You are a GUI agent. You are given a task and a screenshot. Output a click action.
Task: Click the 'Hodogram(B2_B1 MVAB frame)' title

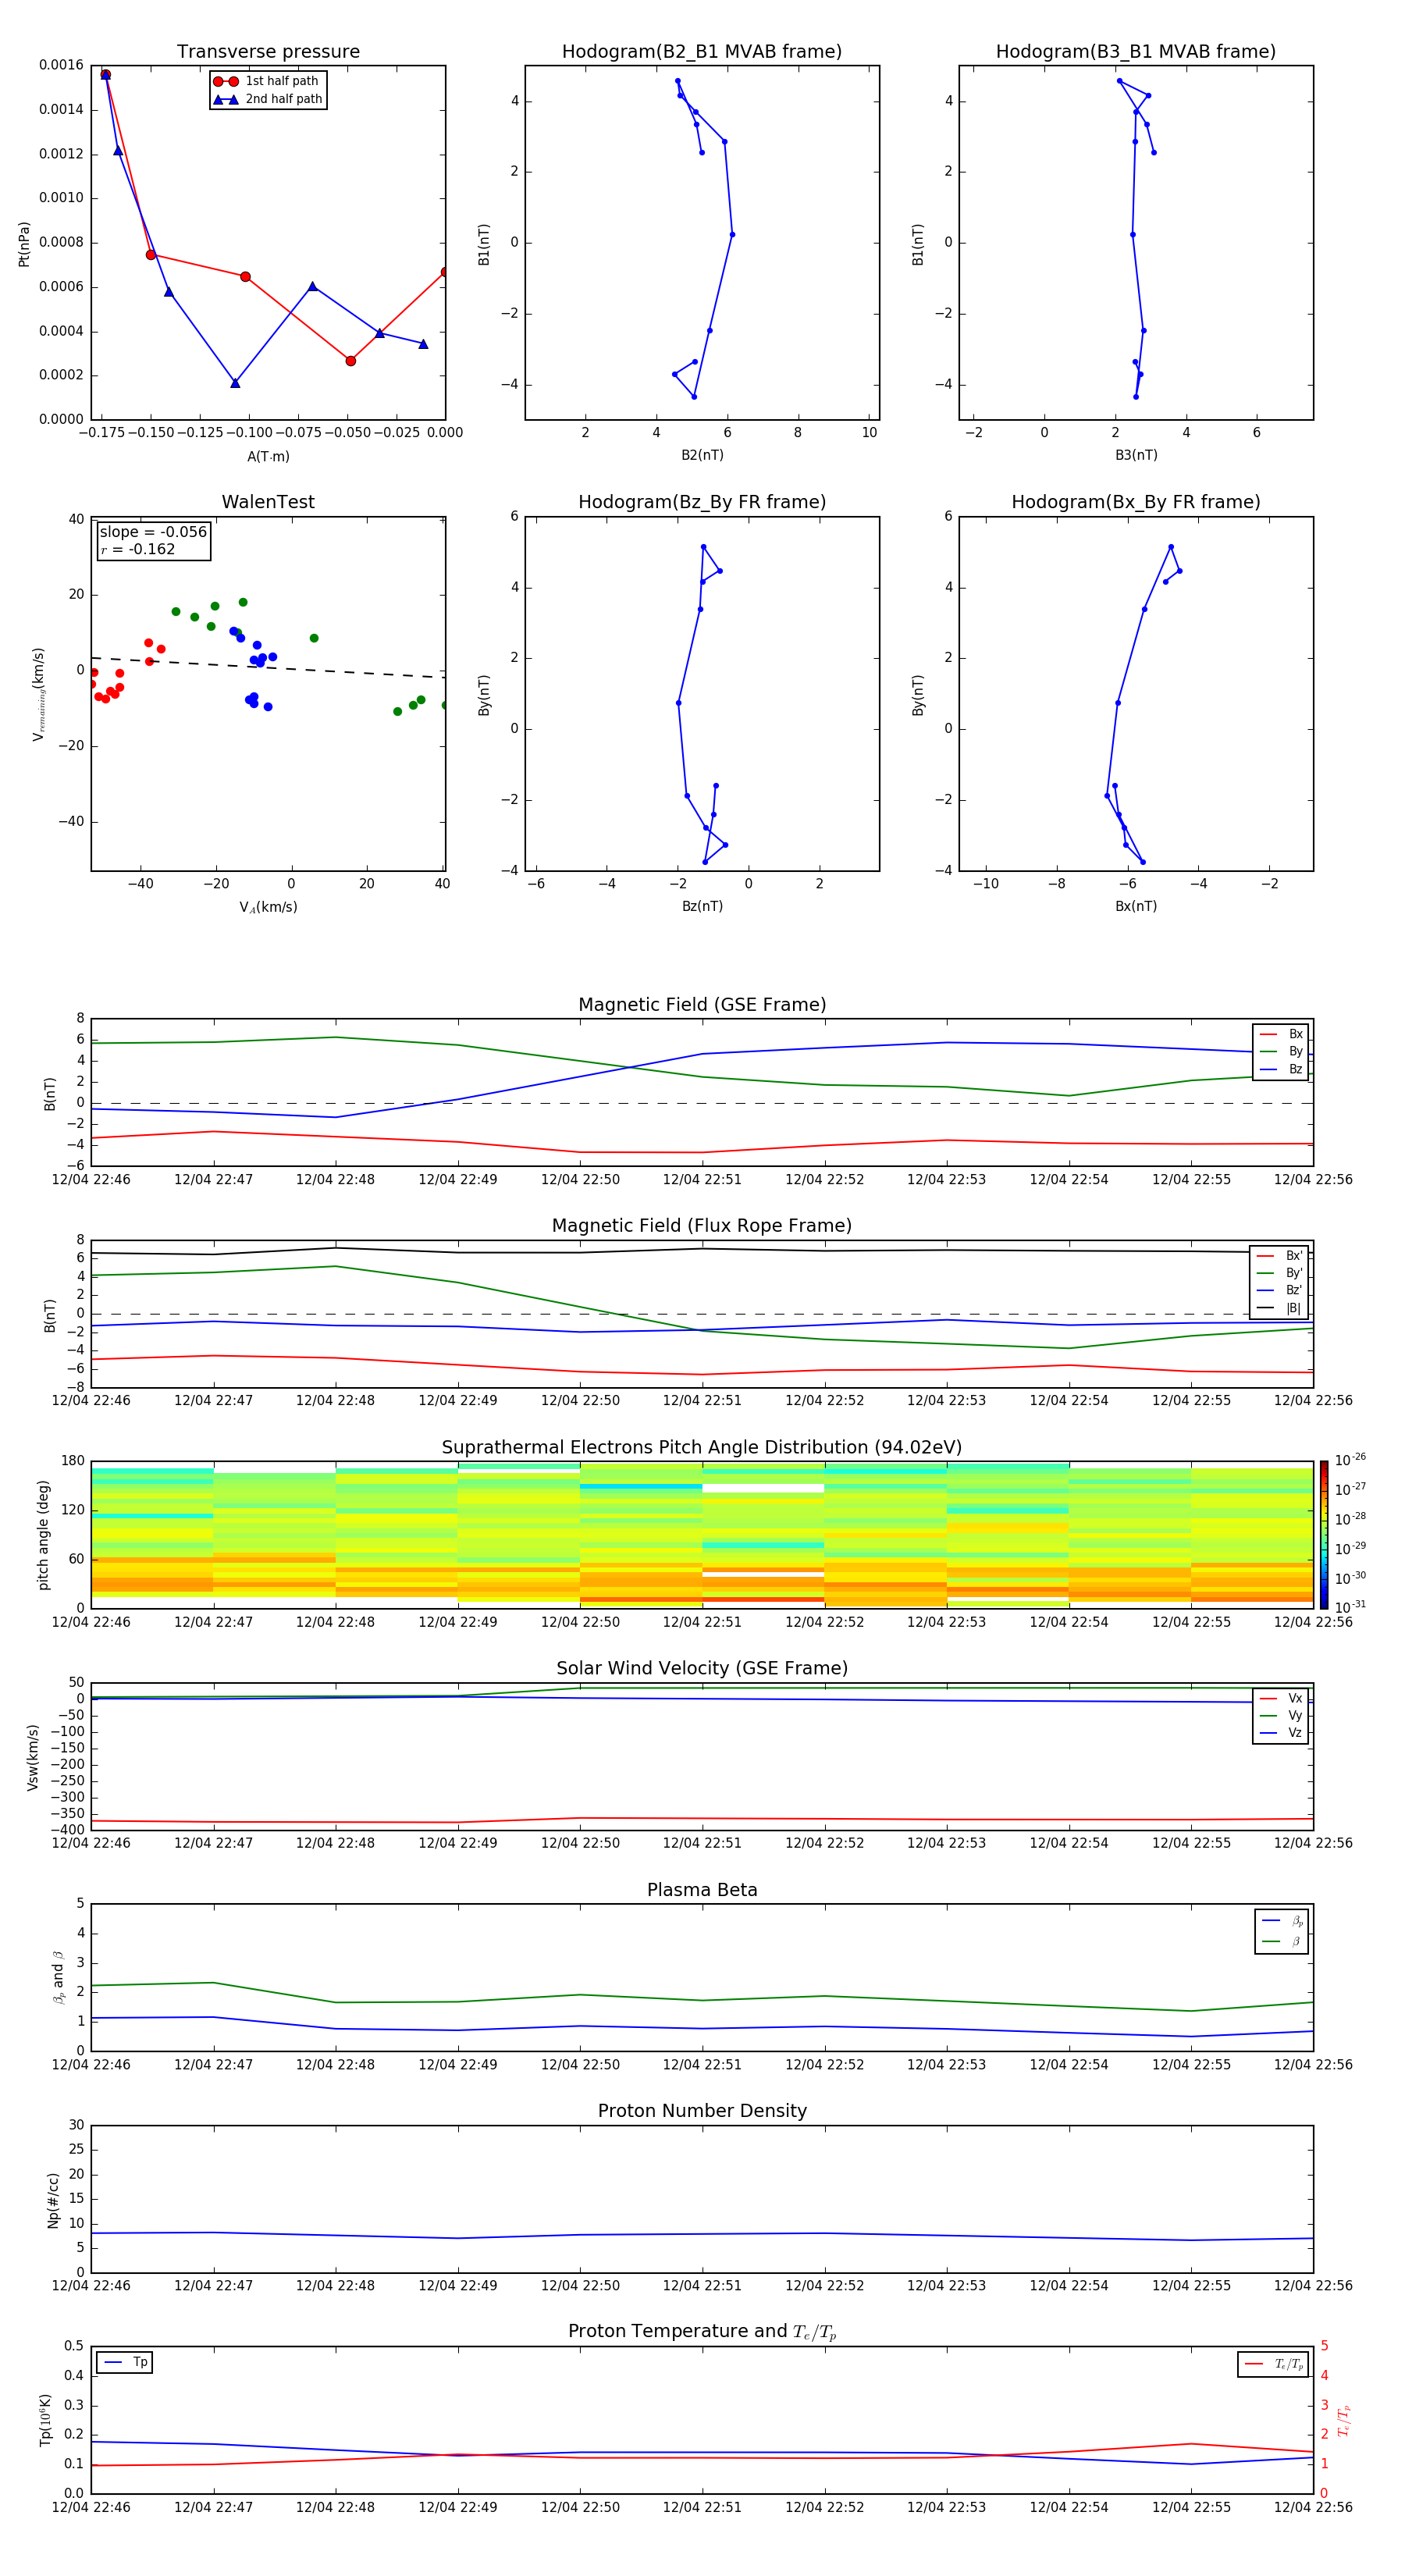click(x=702, y=51)
